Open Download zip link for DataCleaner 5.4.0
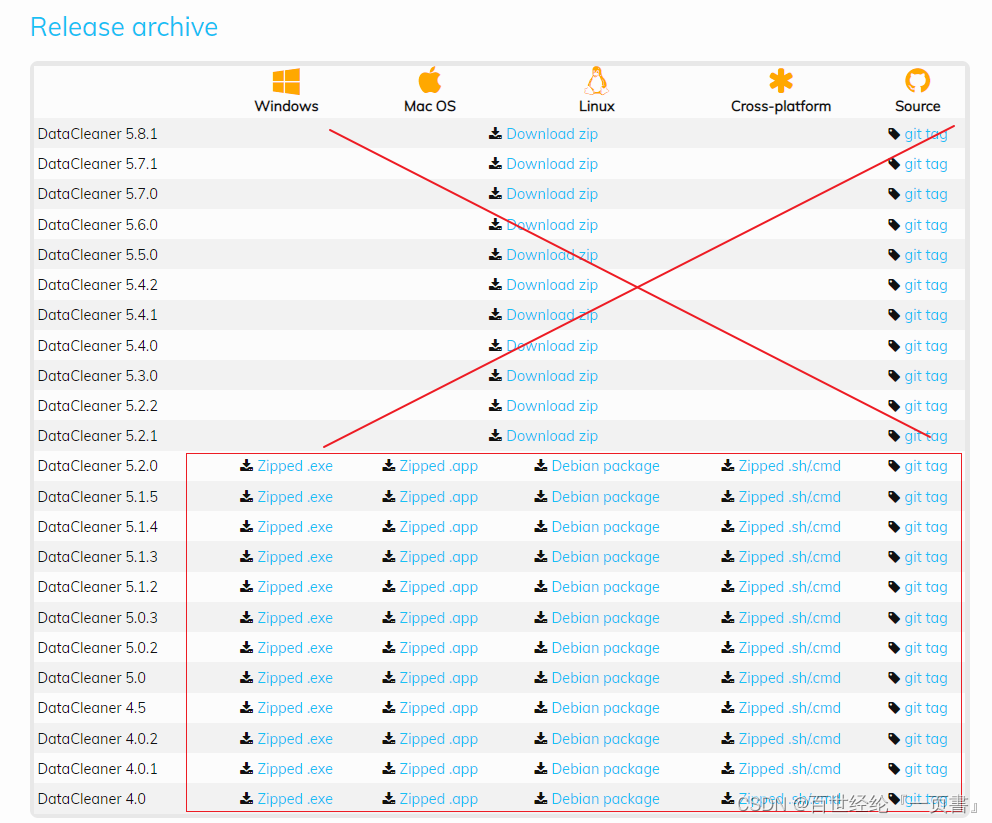The height and width of the screenshot is (823, 992). point(552,346)
